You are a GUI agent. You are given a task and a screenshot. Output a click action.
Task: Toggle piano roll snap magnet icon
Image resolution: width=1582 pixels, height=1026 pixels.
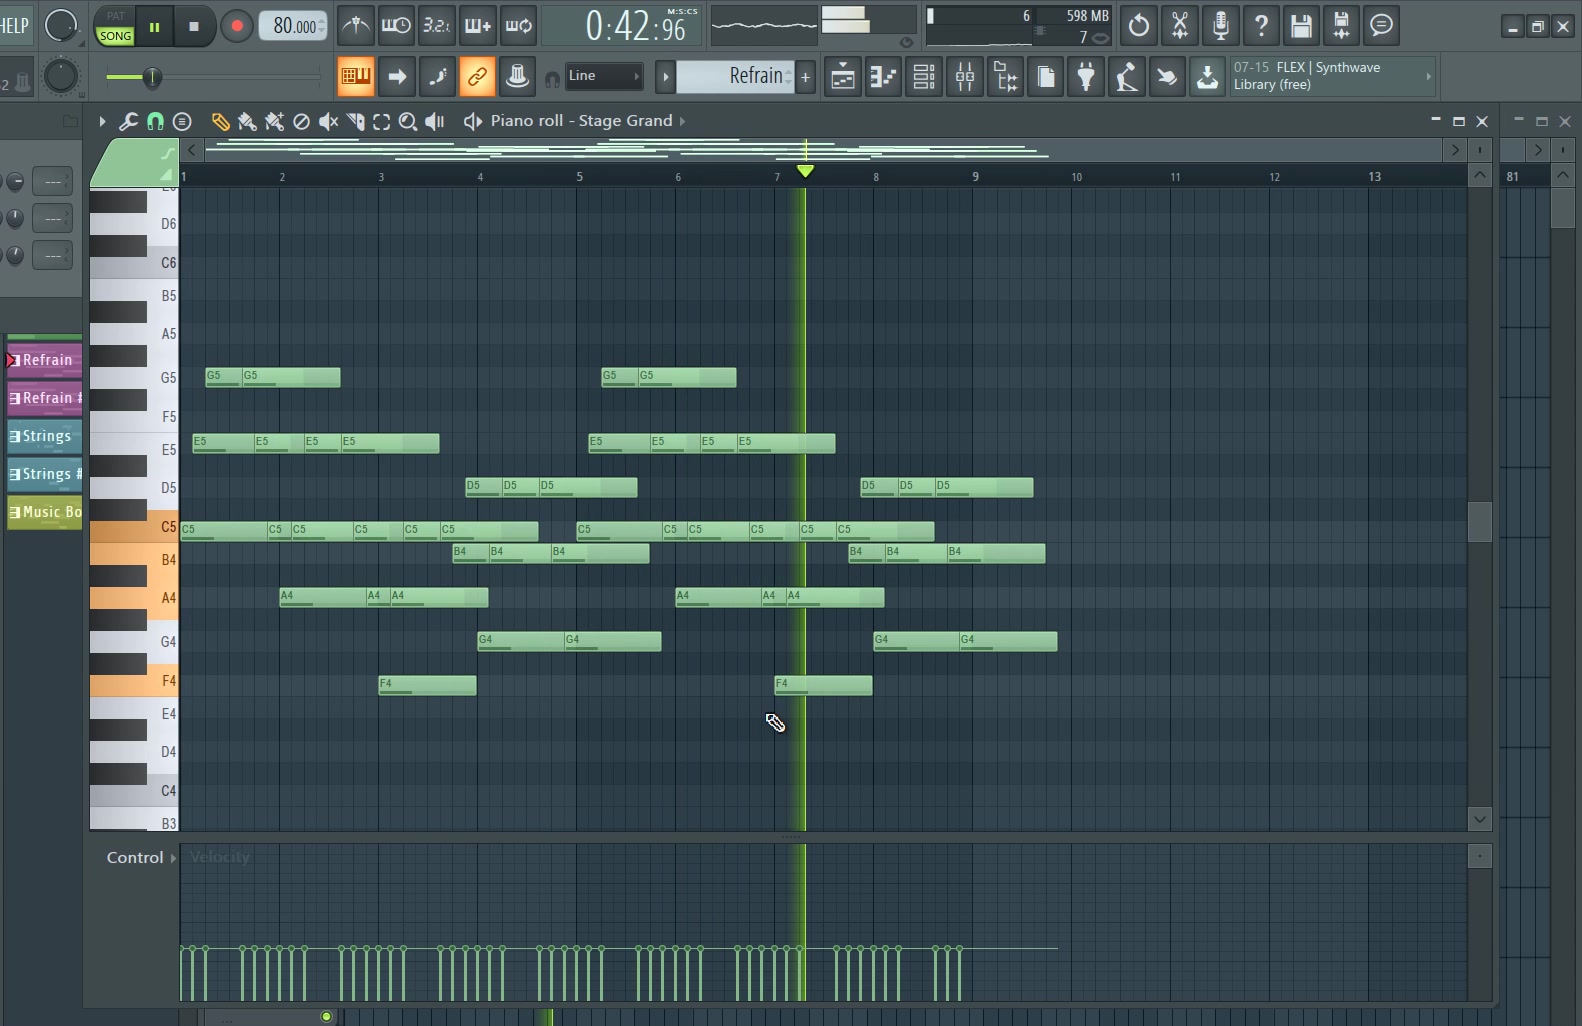tap(155, 121)
